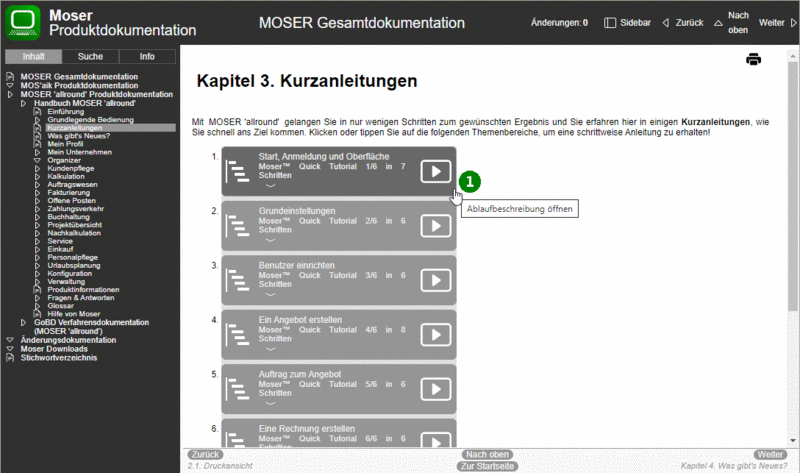Image resolution: width=800 pixels, height=473 pixels.
Task: Click the bottom Weiter button
Action: (770, 454)
